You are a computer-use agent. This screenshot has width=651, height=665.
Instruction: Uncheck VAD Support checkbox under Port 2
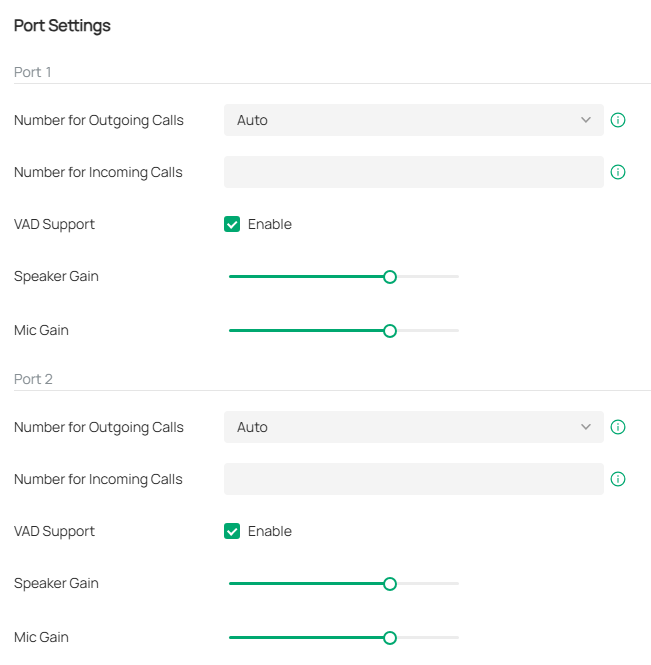pos(232,531)
